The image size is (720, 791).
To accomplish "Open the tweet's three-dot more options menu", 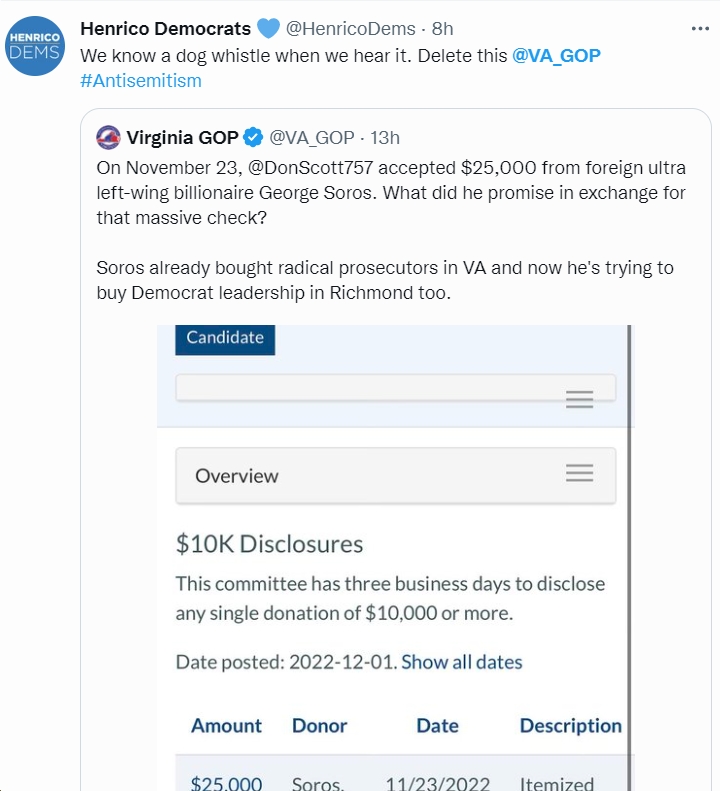I will (x=700, y=29).
